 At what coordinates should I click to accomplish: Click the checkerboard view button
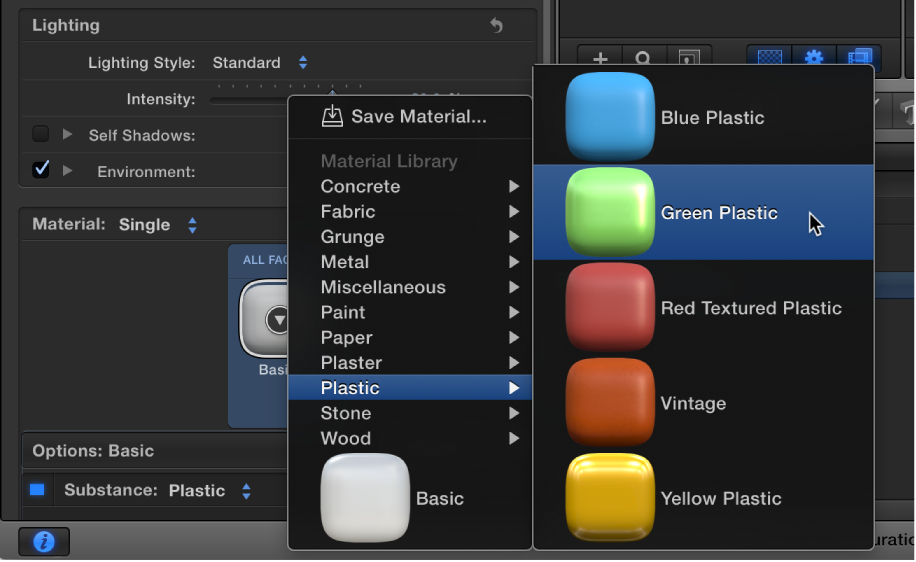point(769,58)
